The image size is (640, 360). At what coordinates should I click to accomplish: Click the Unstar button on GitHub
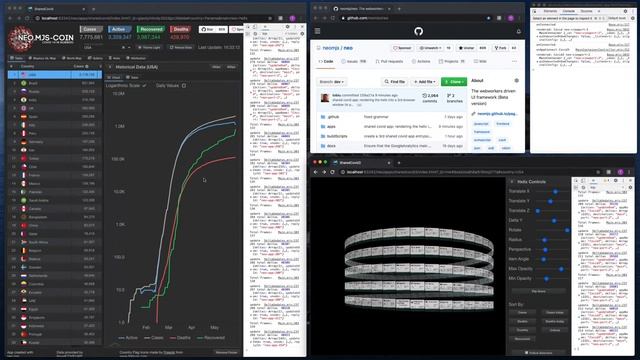click(x=466, y=48)
